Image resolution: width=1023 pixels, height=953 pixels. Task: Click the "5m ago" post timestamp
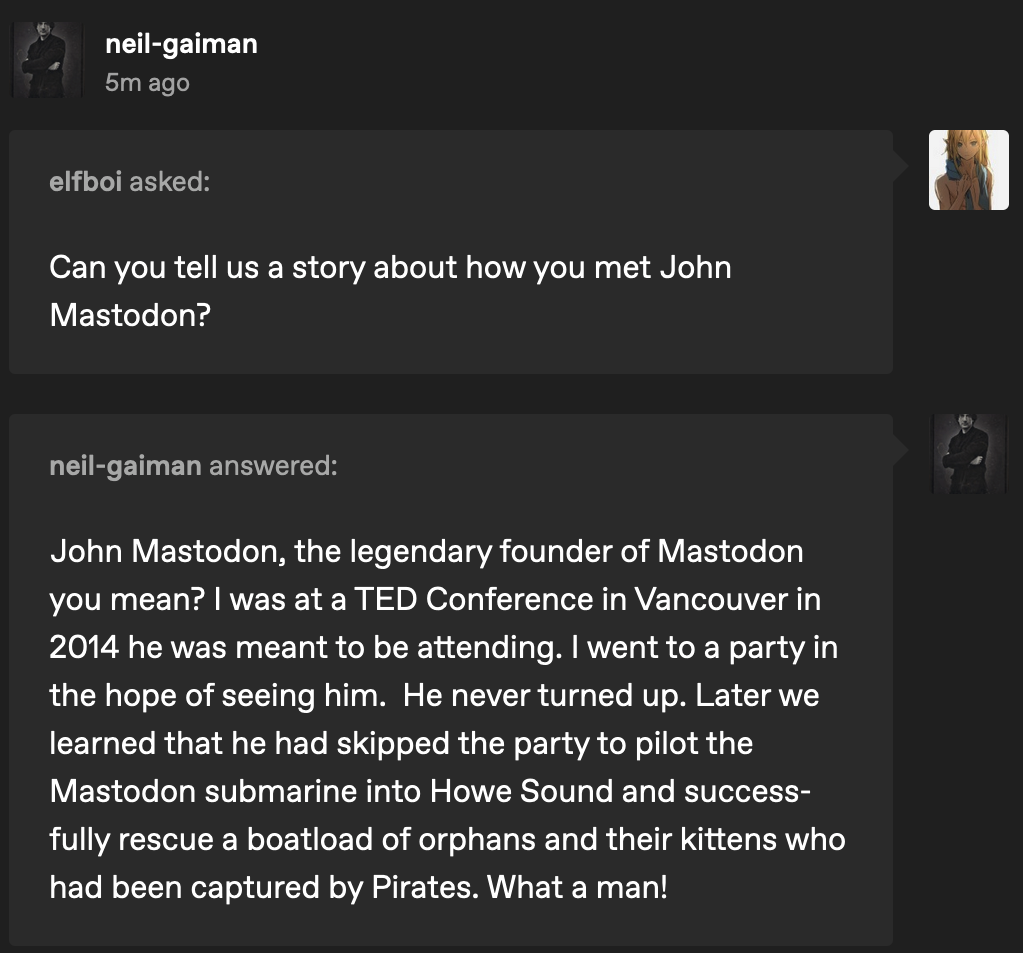[x=147, y=83]
